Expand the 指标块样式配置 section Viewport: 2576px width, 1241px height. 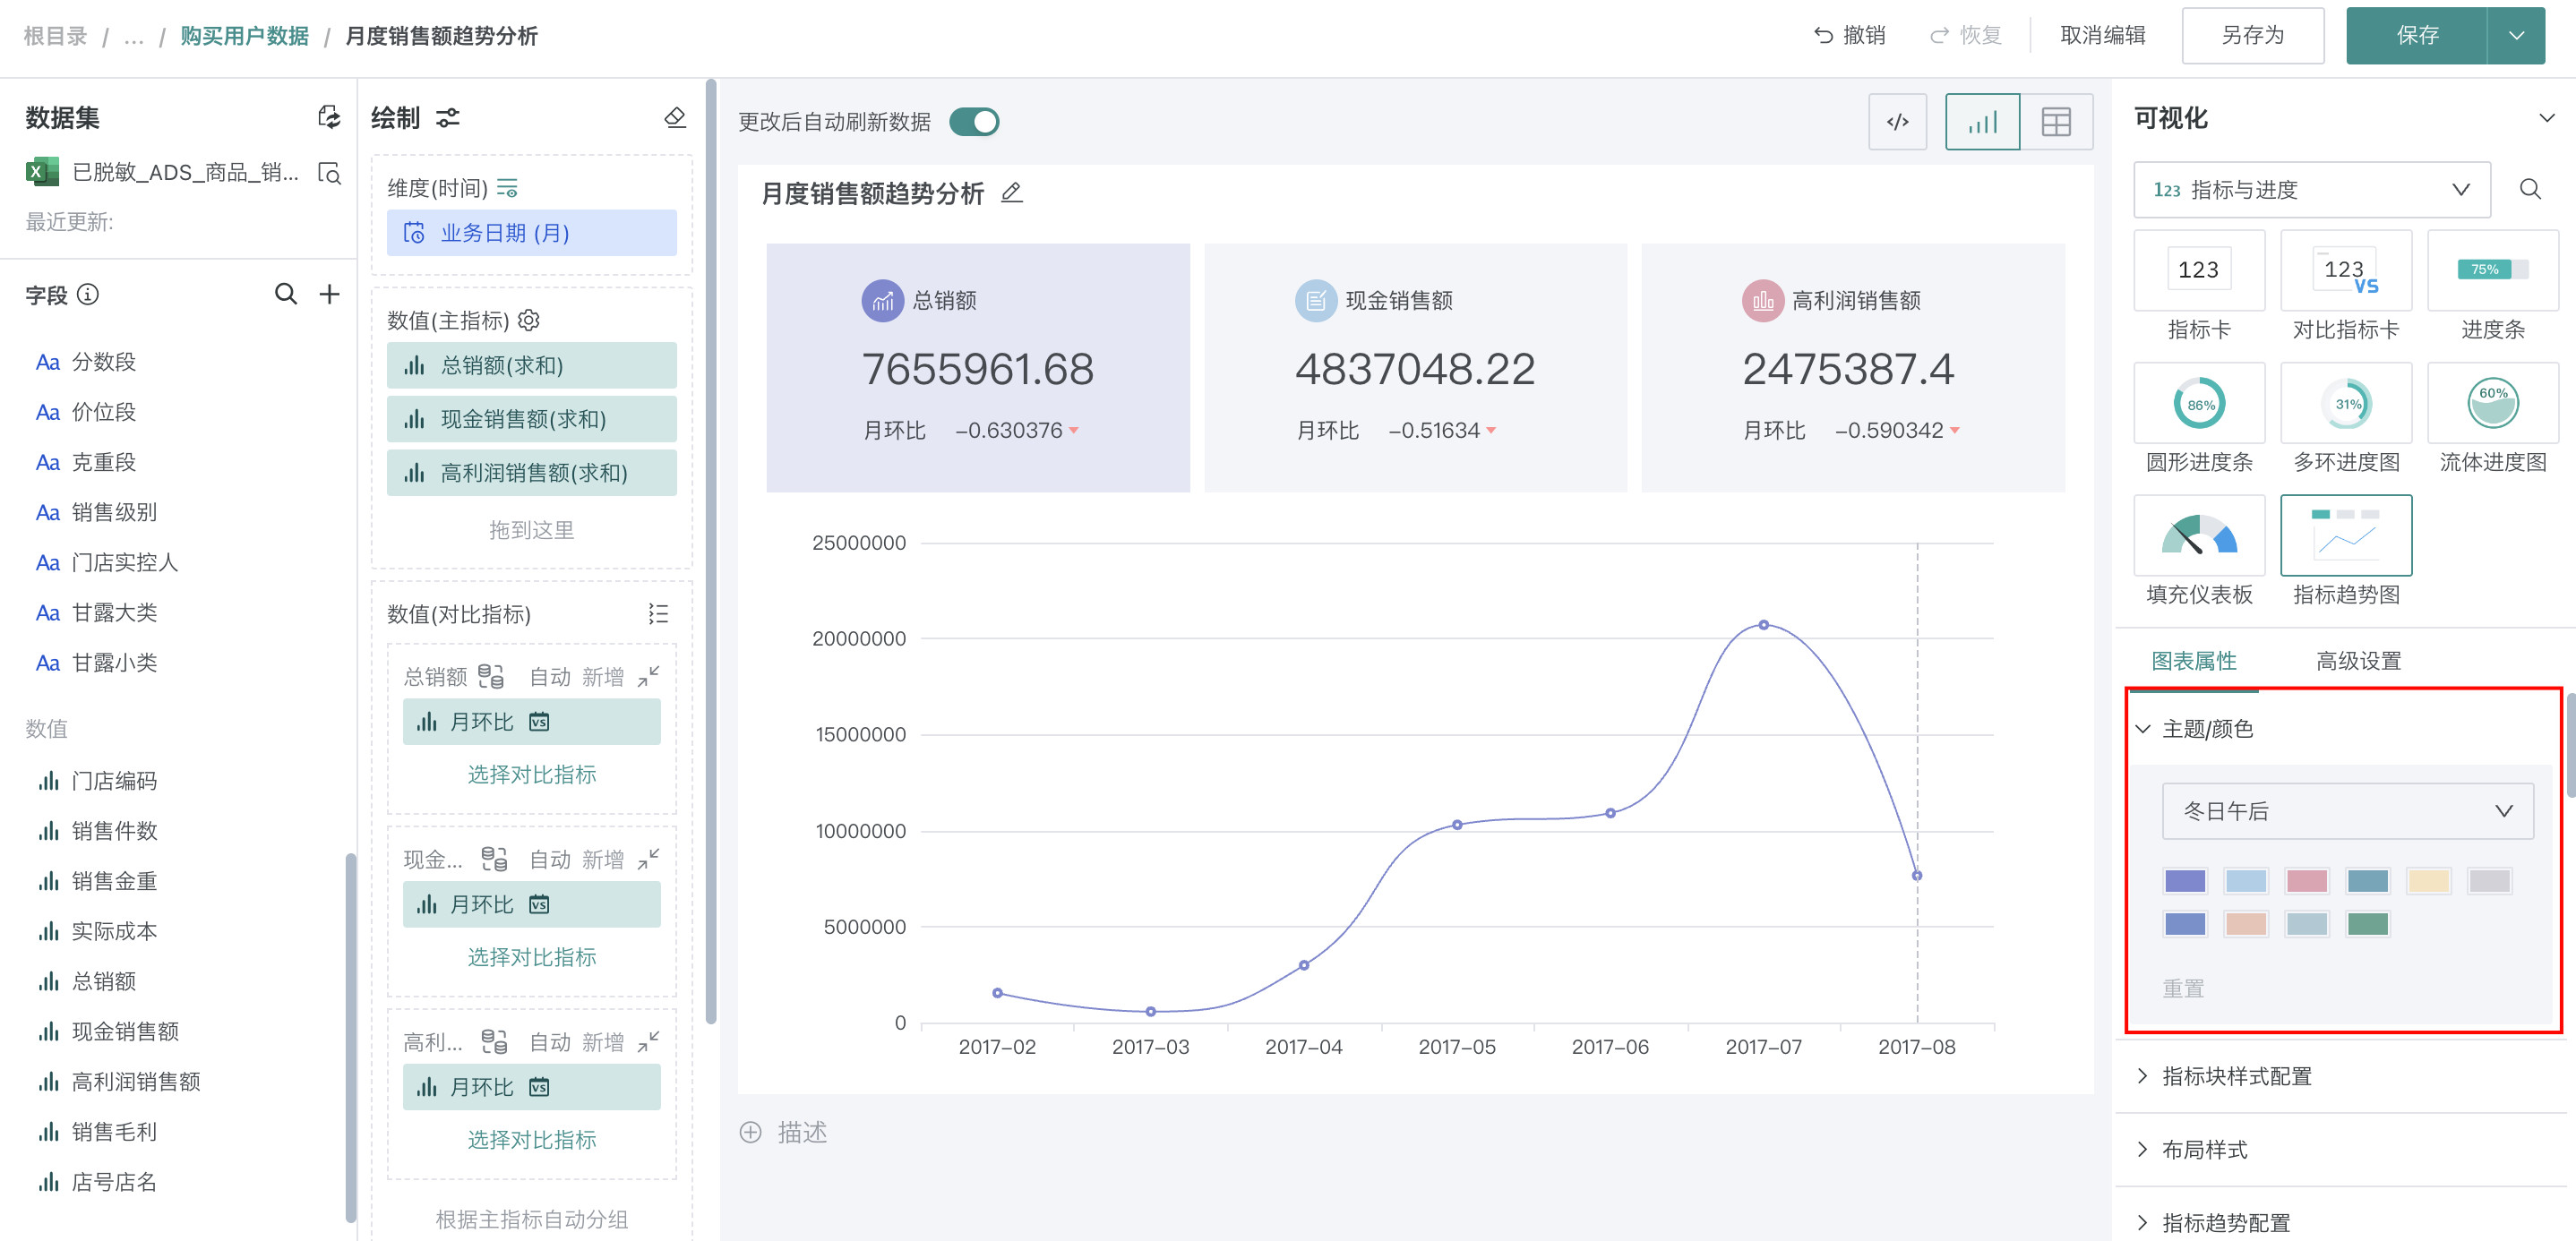(x=2236, y=1076)
